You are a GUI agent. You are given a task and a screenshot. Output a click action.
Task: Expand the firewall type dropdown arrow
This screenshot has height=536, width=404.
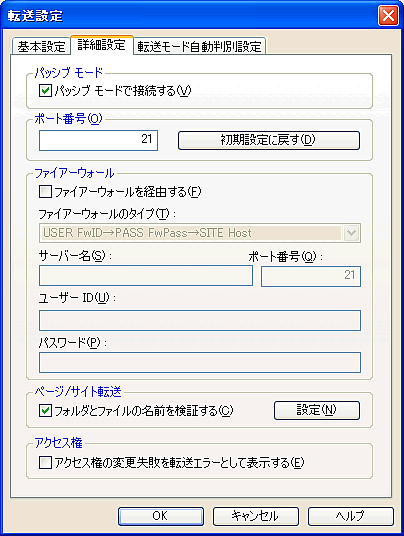(x=351, y=233)
